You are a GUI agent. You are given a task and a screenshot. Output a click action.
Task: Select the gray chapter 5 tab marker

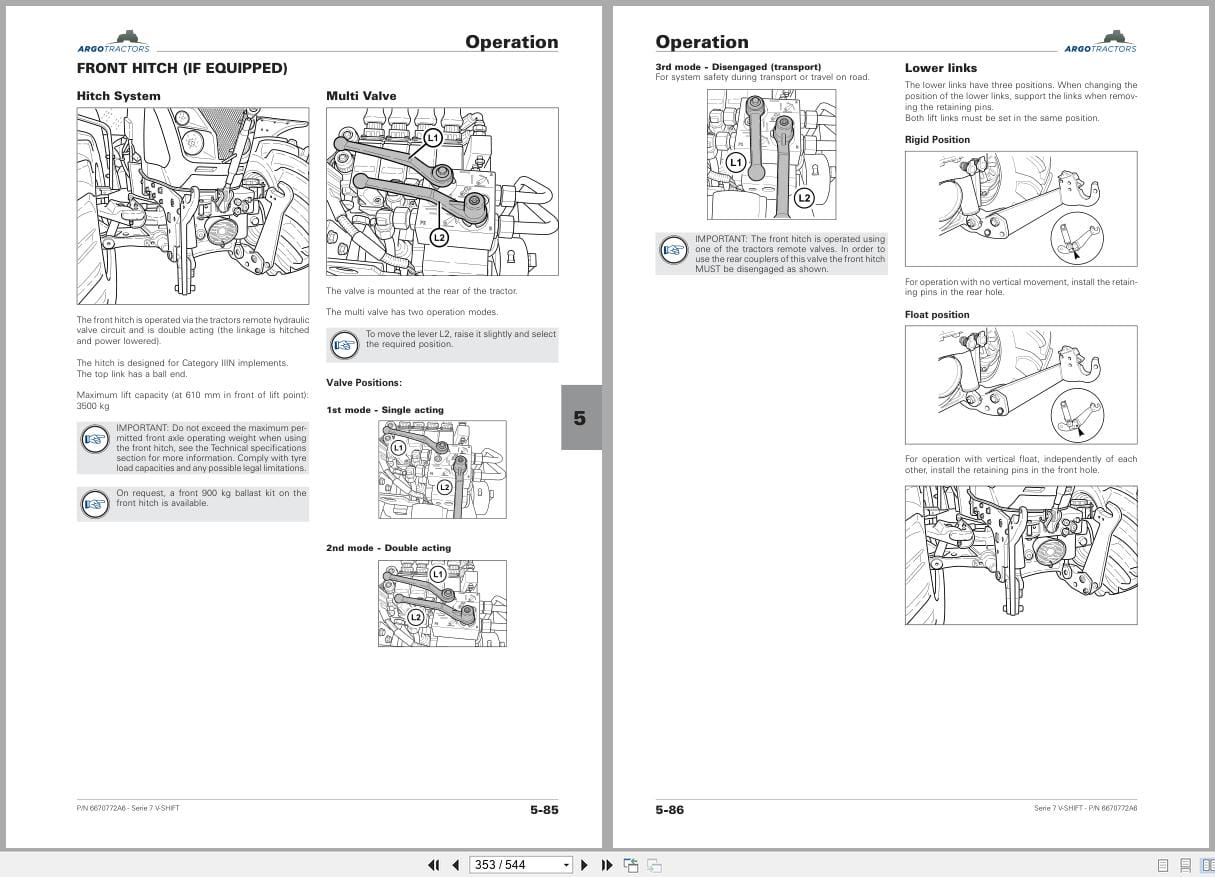tap(580, 418)
